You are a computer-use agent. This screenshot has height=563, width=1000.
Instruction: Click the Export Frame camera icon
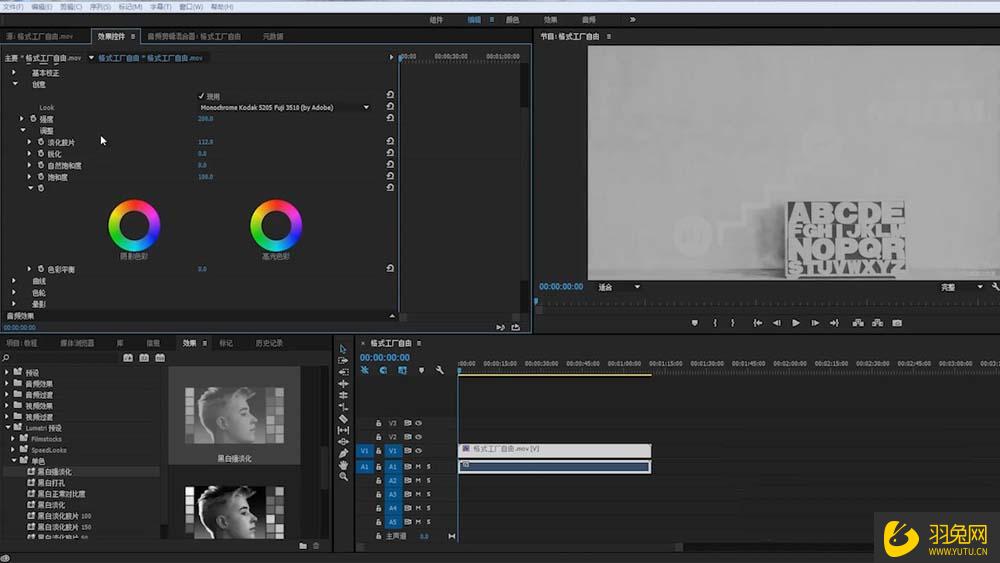[897, 323]
